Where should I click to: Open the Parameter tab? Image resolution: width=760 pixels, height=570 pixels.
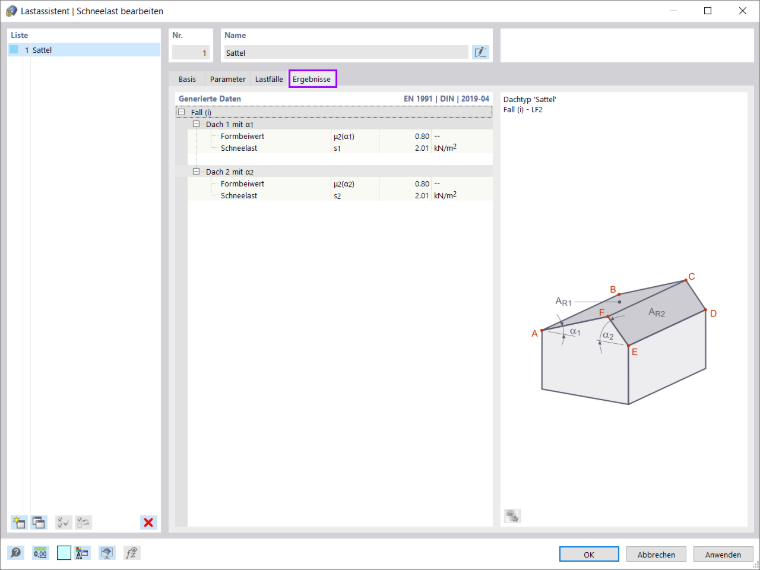(227, 79)
